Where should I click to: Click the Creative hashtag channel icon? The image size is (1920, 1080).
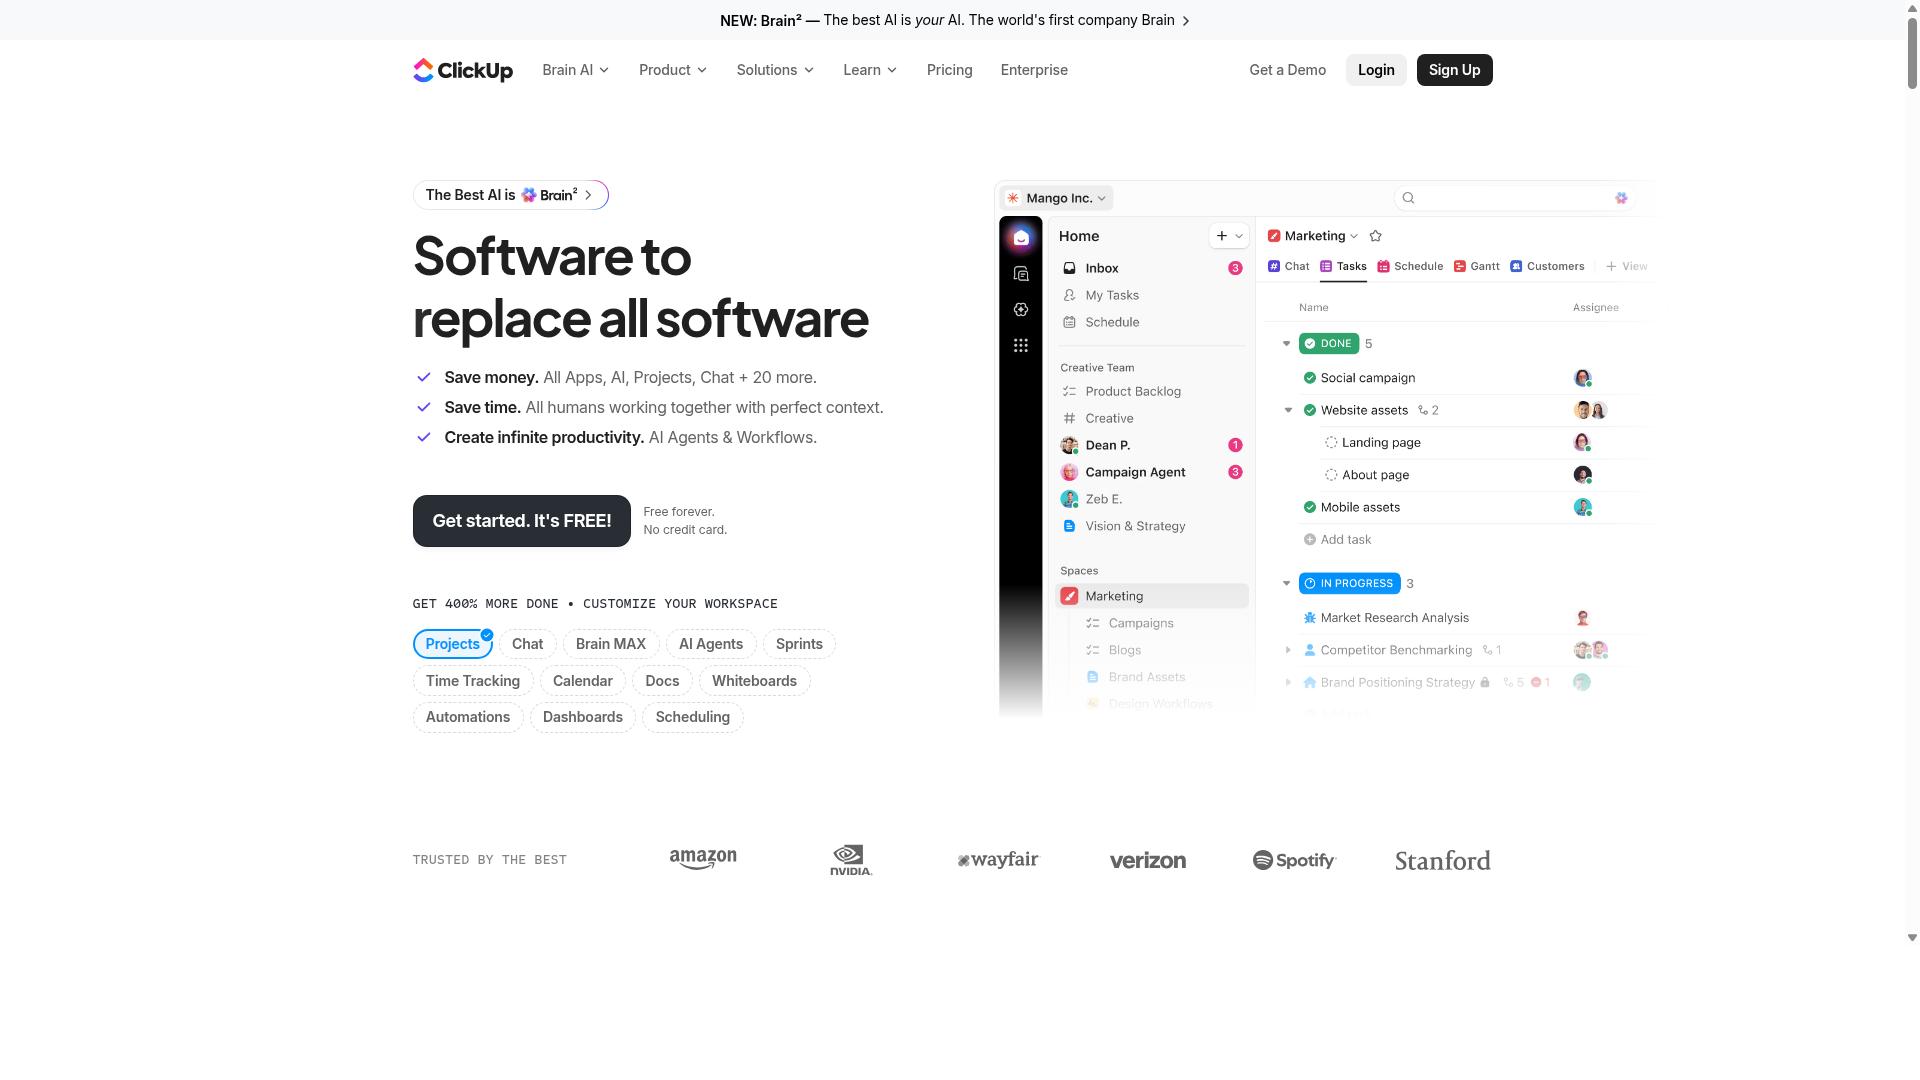coord(1069,418)
